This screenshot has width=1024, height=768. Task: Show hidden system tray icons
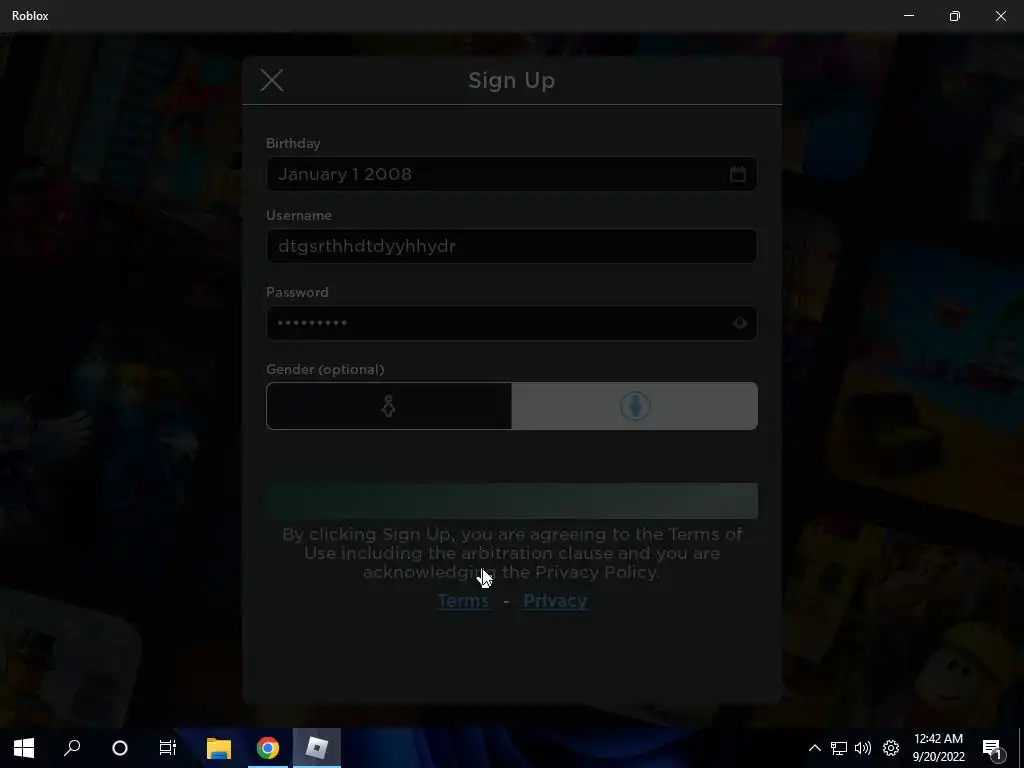click(814, 748)
